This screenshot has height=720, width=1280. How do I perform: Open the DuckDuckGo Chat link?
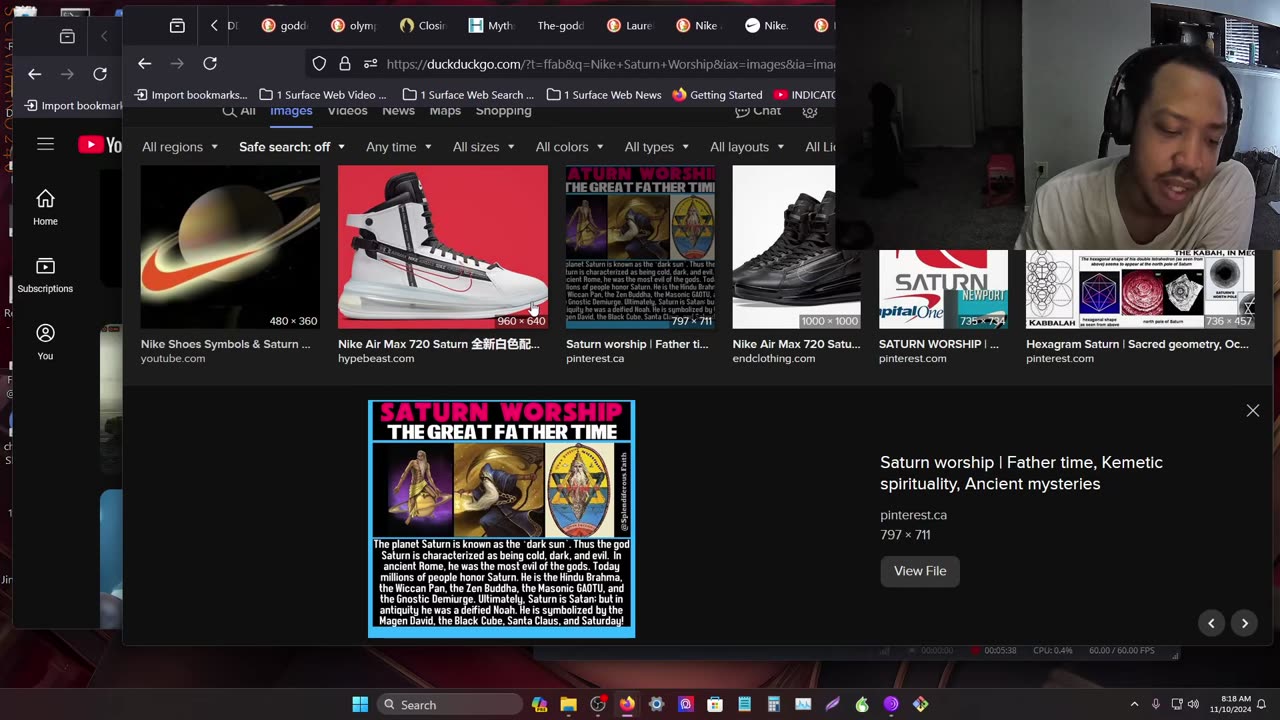[759, 111]
